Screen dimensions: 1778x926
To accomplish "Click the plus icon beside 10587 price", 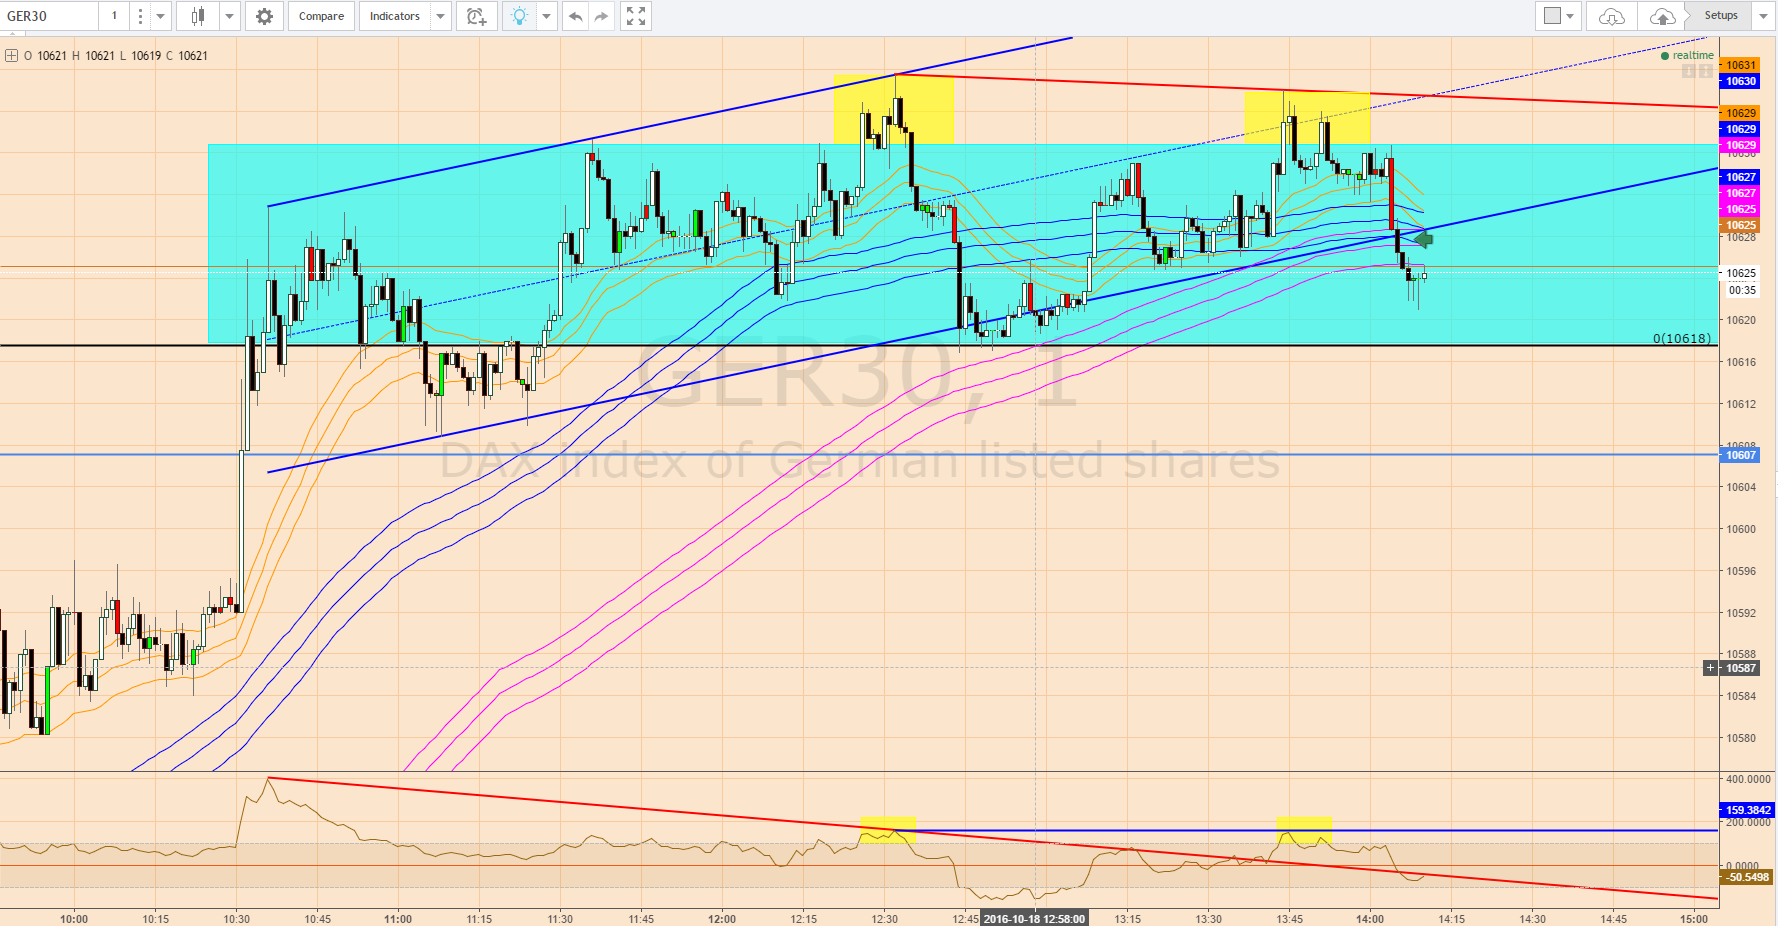I will click(1711, 668).
